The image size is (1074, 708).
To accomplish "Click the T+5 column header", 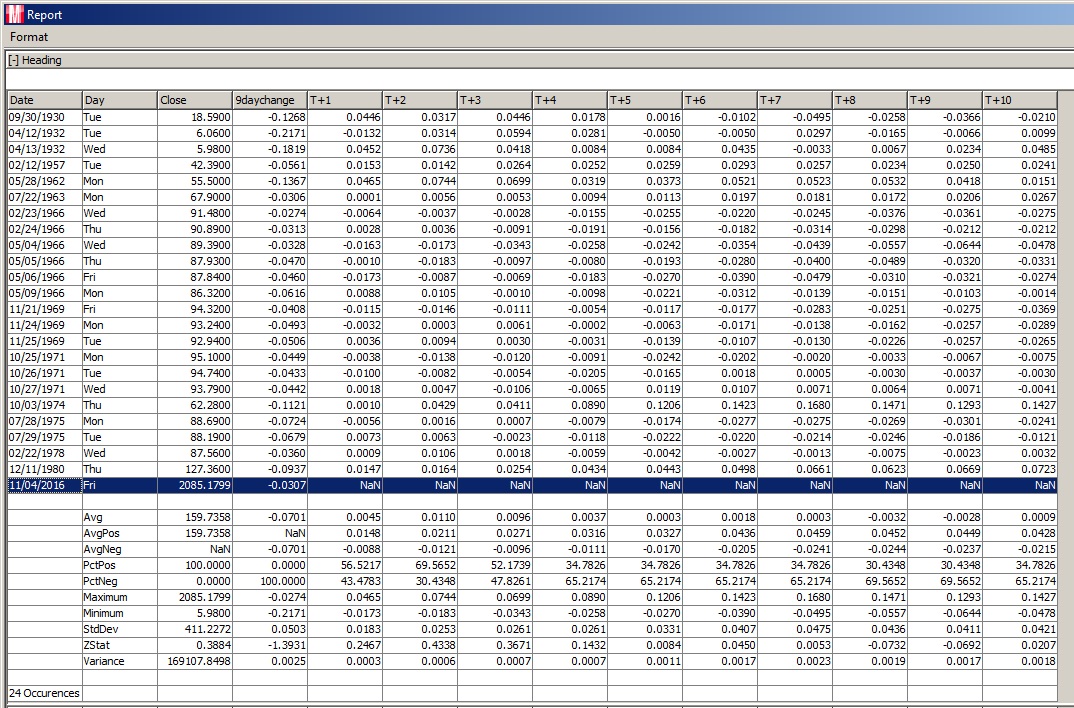I will (645, 100).
